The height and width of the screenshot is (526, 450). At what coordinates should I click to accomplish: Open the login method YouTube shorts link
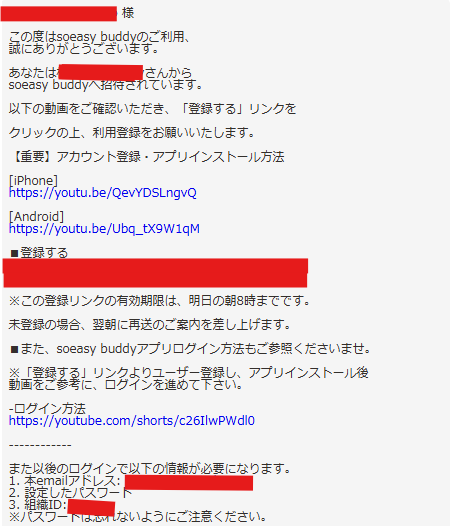tap(132, 421)
